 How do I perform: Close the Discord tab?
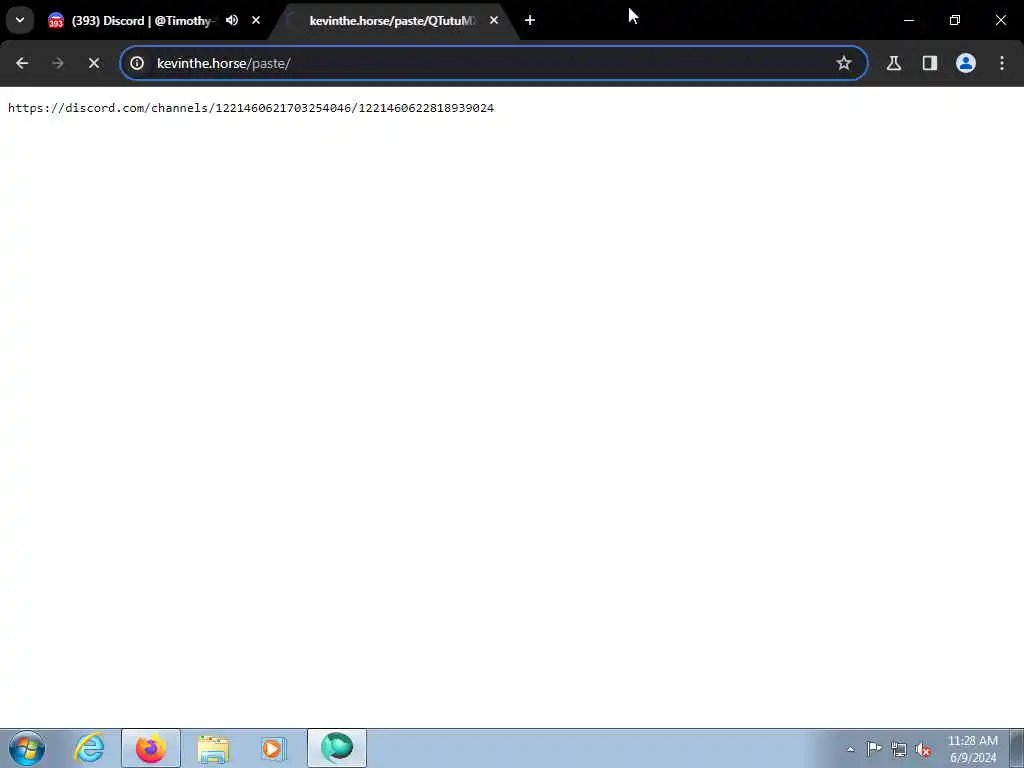256,20
